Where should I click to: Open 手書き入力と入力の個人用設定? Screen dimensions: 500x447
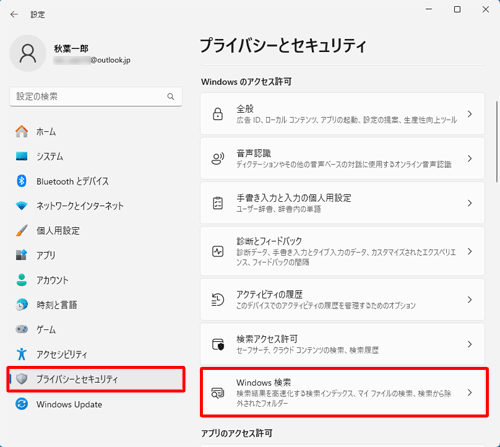pos(342,203)
